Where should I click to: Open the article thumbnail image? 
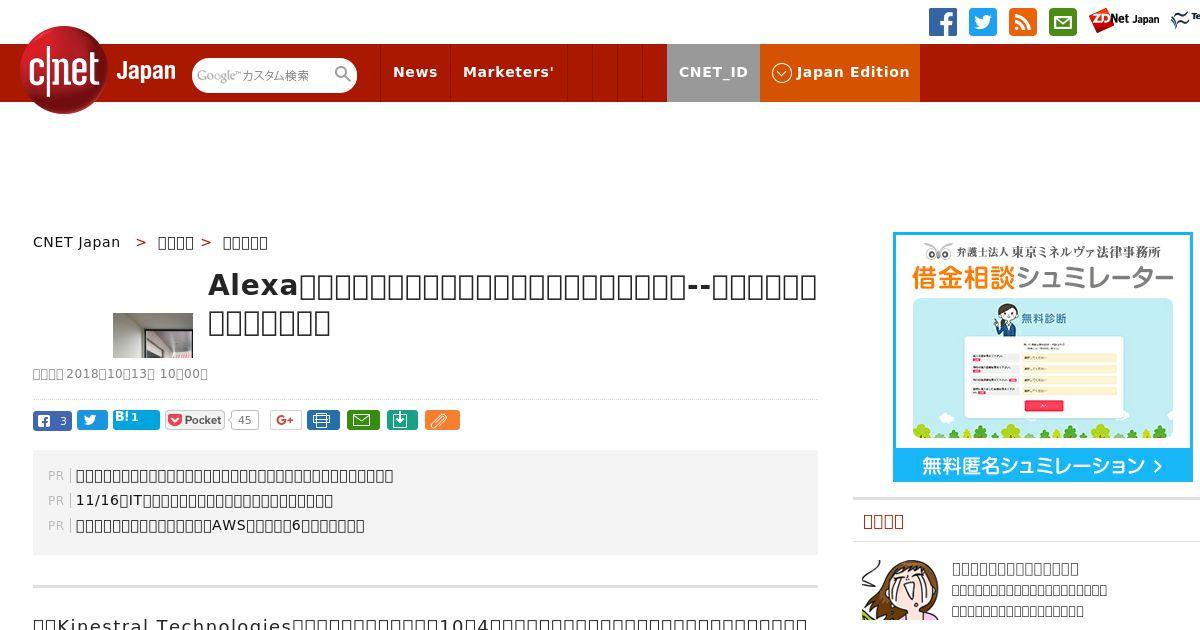click(153, 335)
